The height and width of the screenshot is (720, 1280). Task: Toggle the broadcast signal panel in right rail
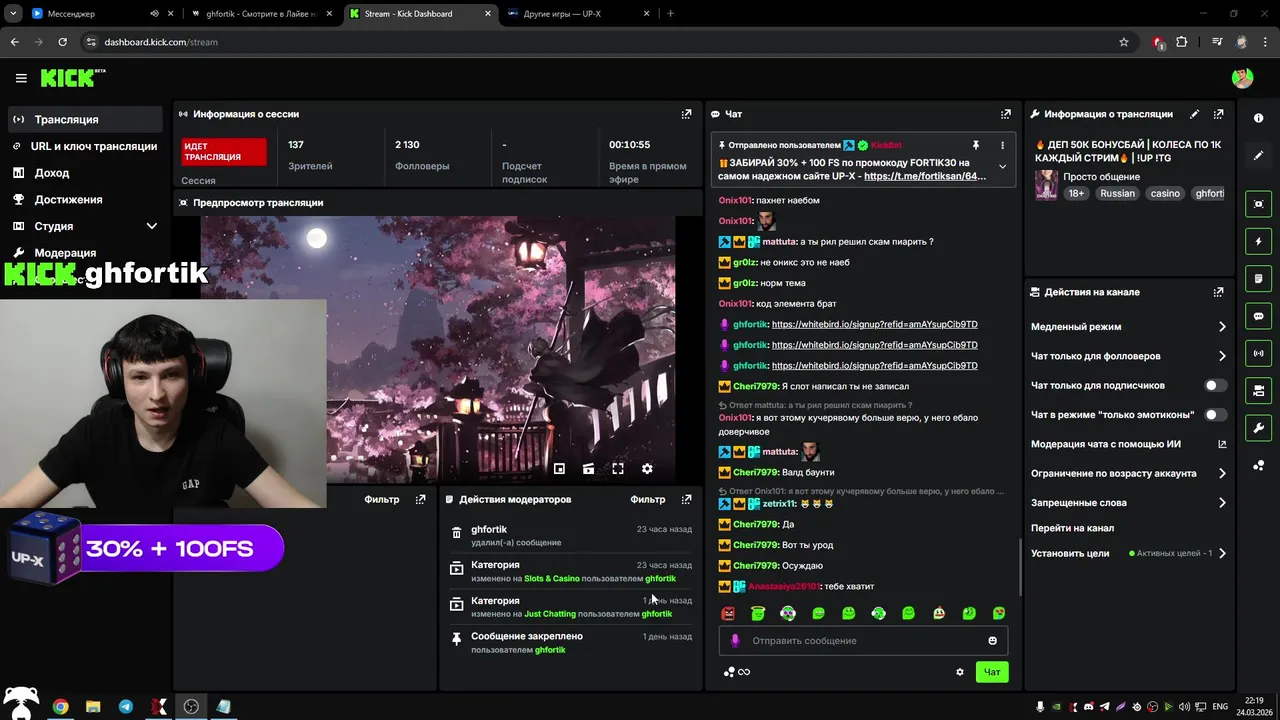[1258, 353]
